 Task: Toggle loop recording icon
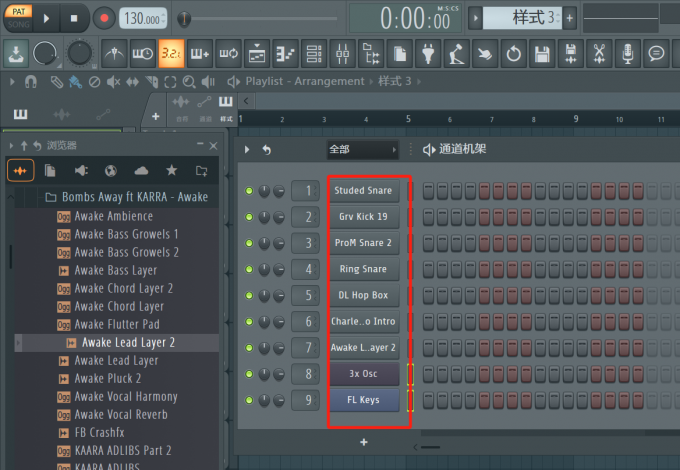pyautogui.click(x=229, y=54)
